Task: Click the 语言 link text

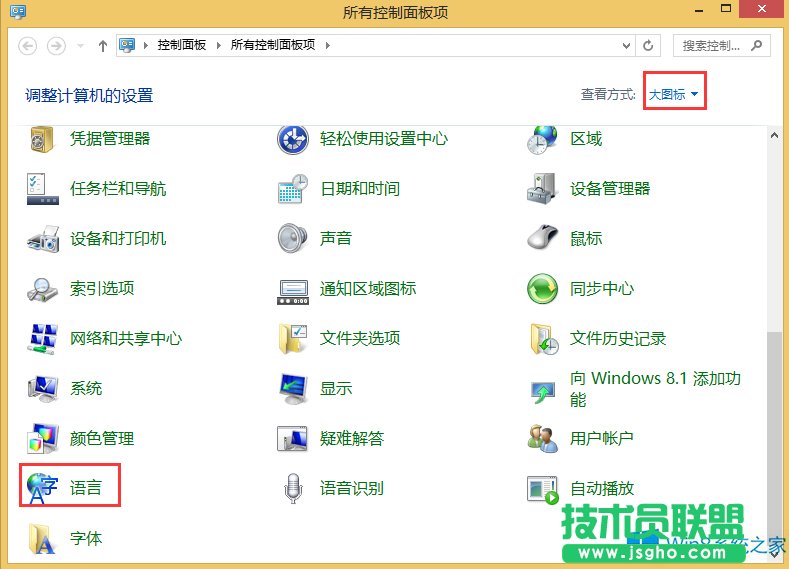Action: (x=86, y=487)
